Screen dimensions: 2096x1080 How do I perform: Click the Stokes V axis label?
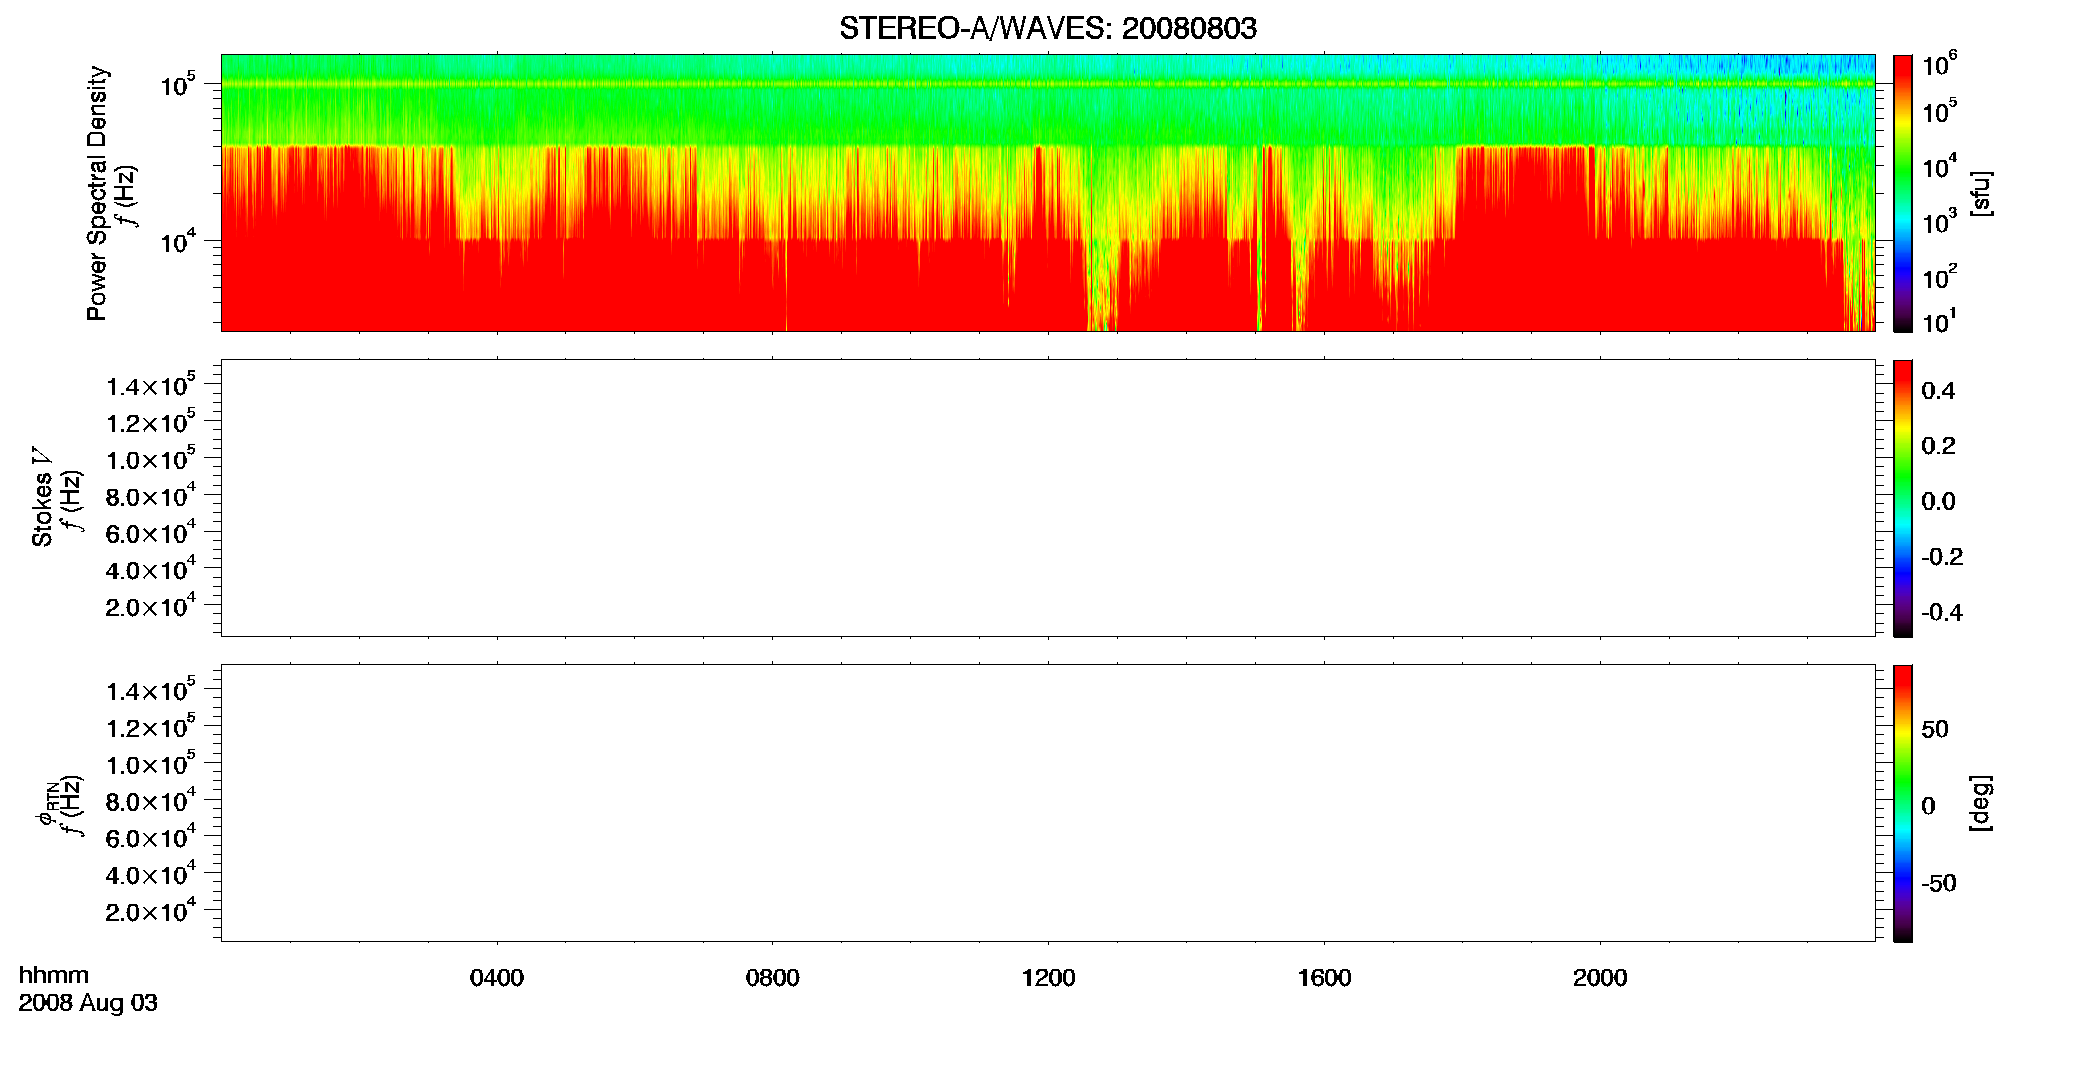[42, 497]
